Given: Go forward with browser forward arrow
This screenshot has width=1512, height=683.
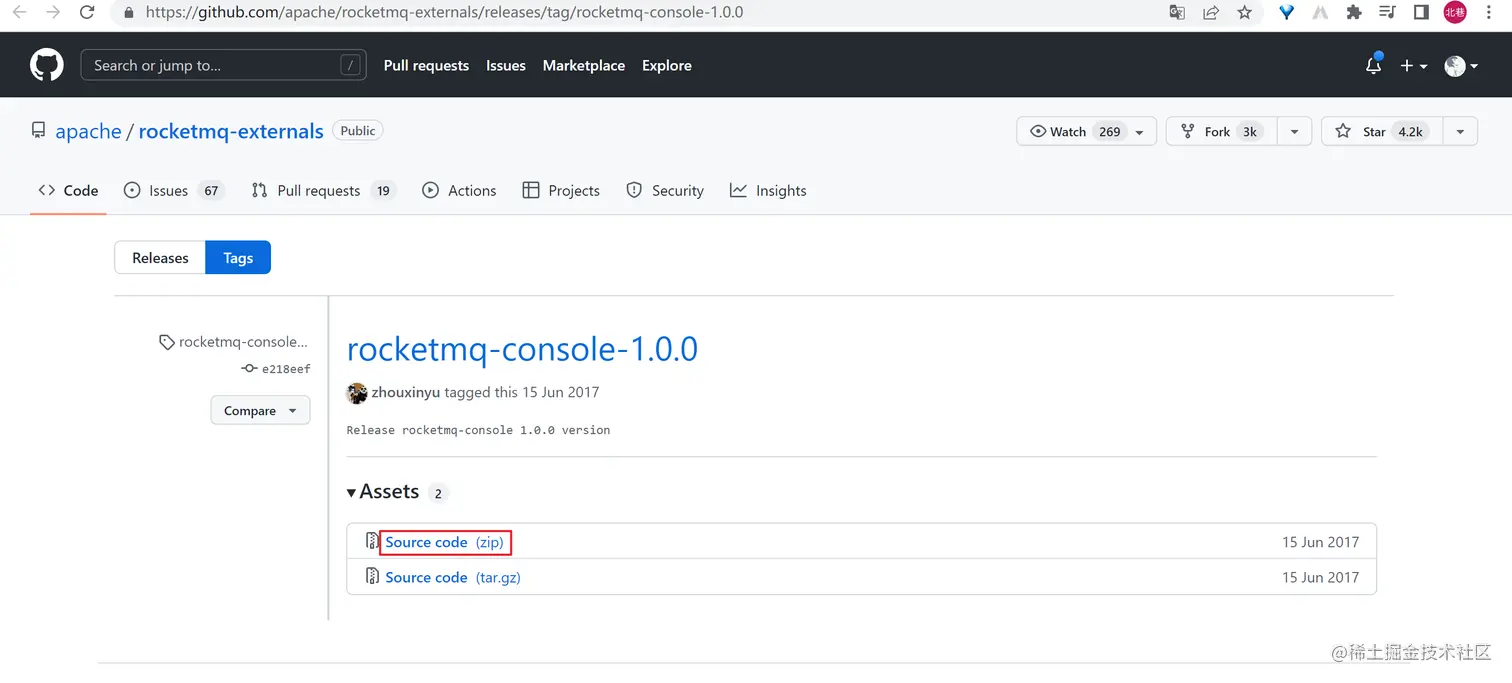Looking at the screenshot, I should point(53,13).
